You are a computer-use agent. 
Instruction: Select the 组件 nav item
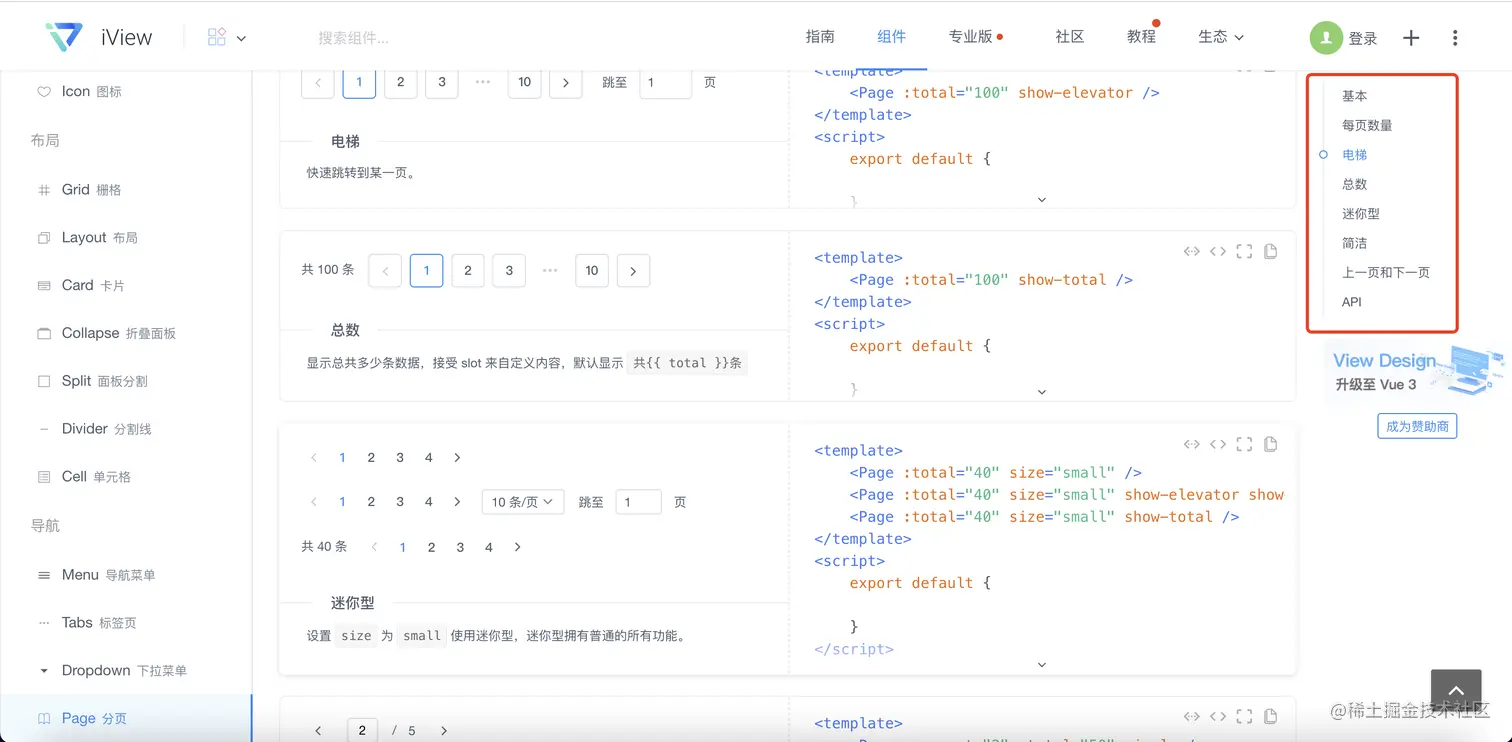(891, 36)
